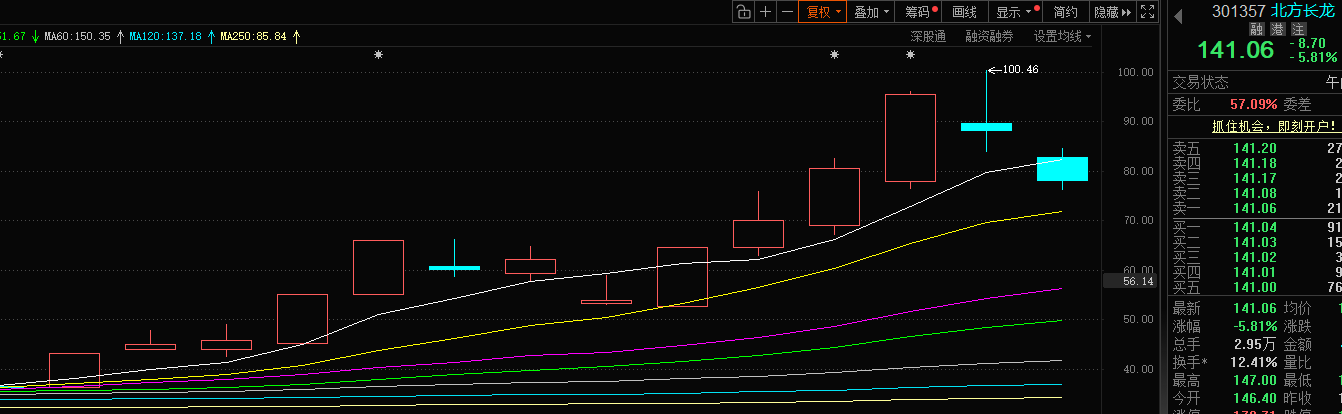This screenshot has height=414, width=1342.
Task: Toggle the 隐藏 hide panel button
Action: [1111, 12]
